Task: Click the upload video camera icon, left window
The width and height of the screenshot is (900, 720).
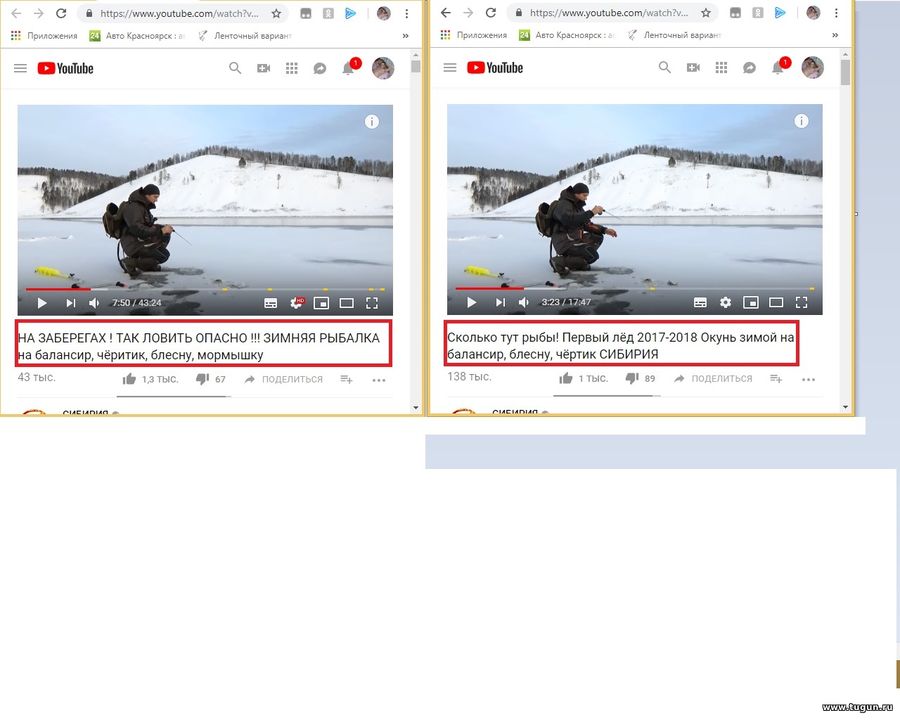Action: pos(263,68)
